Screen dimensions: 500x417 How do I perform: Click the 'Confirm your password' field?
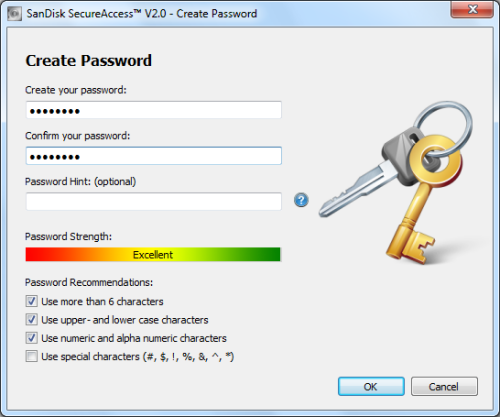pos(154,156)
